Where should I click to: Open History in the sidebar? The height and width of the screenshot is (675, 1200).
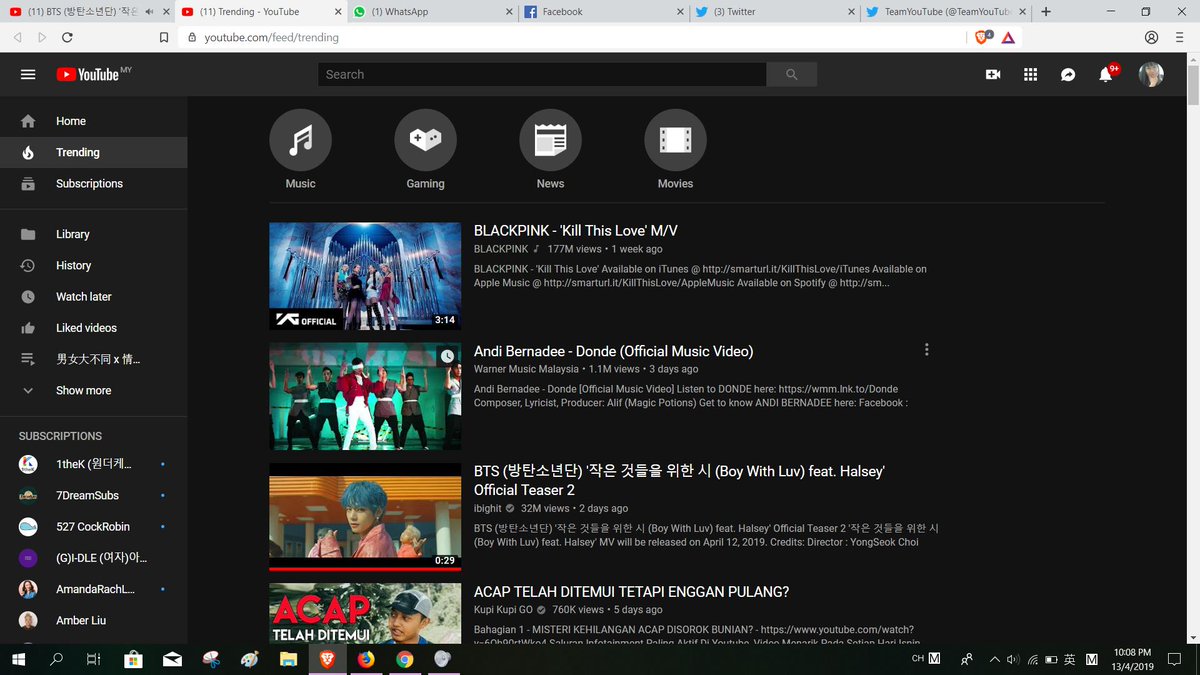(x=93, y=265)
